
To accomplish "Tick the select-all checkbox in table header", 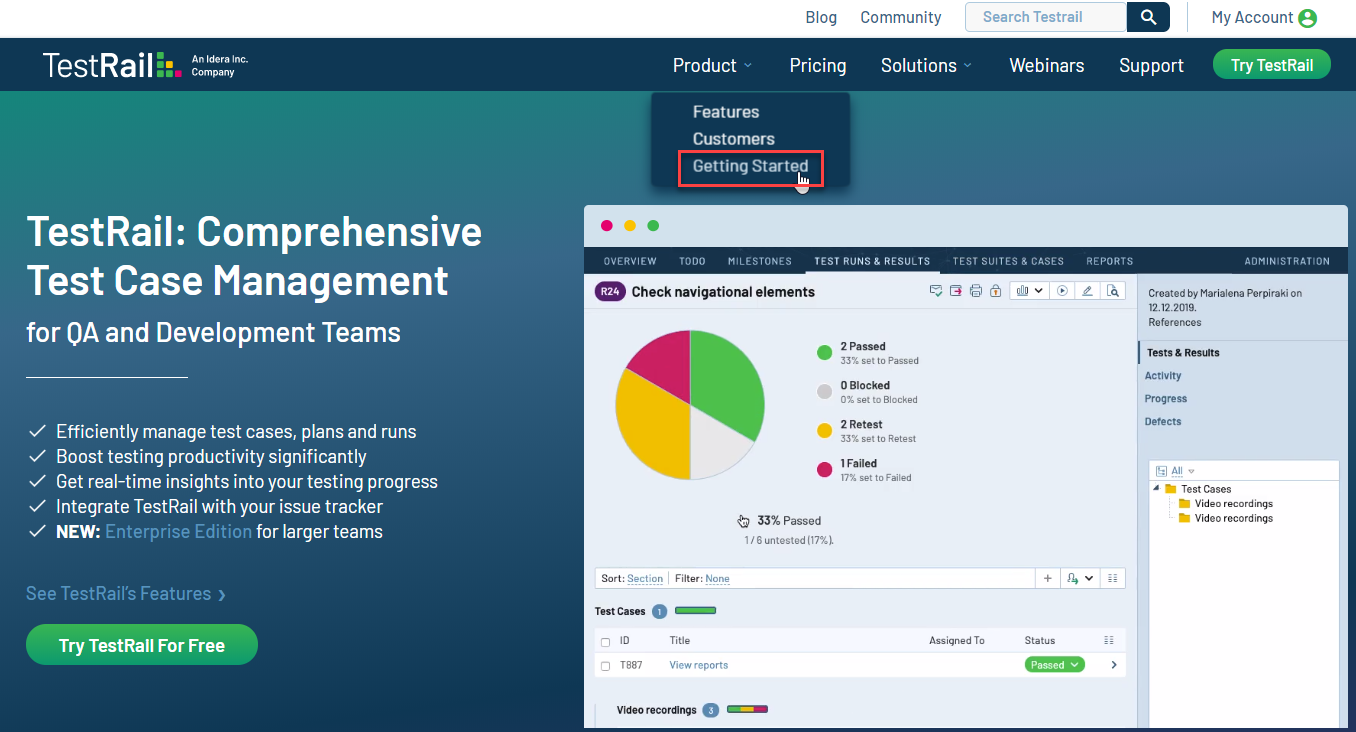I will tap(605, 641).
